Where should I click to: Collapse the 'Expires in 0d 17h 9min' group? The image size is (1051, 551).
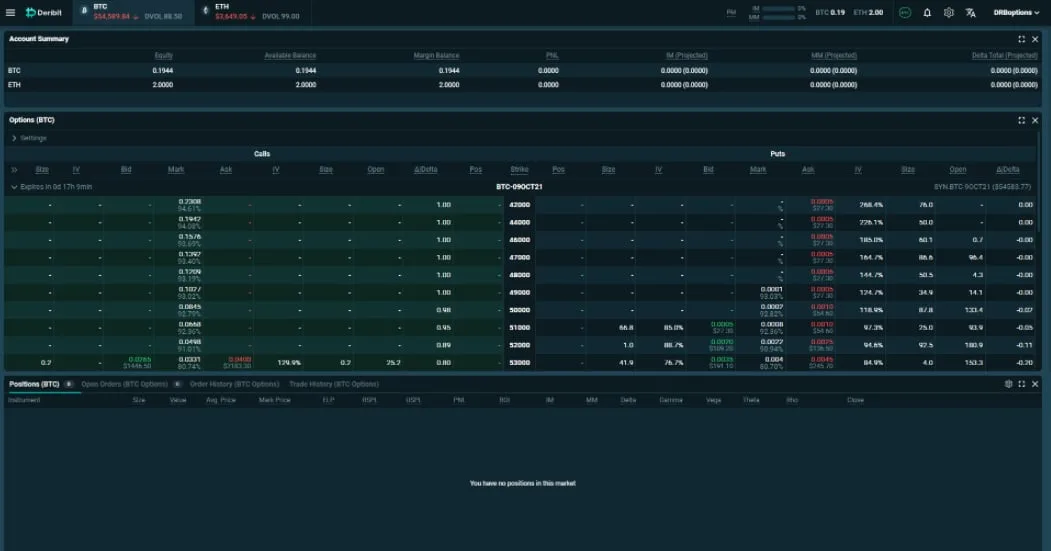(x=51, y=187)
